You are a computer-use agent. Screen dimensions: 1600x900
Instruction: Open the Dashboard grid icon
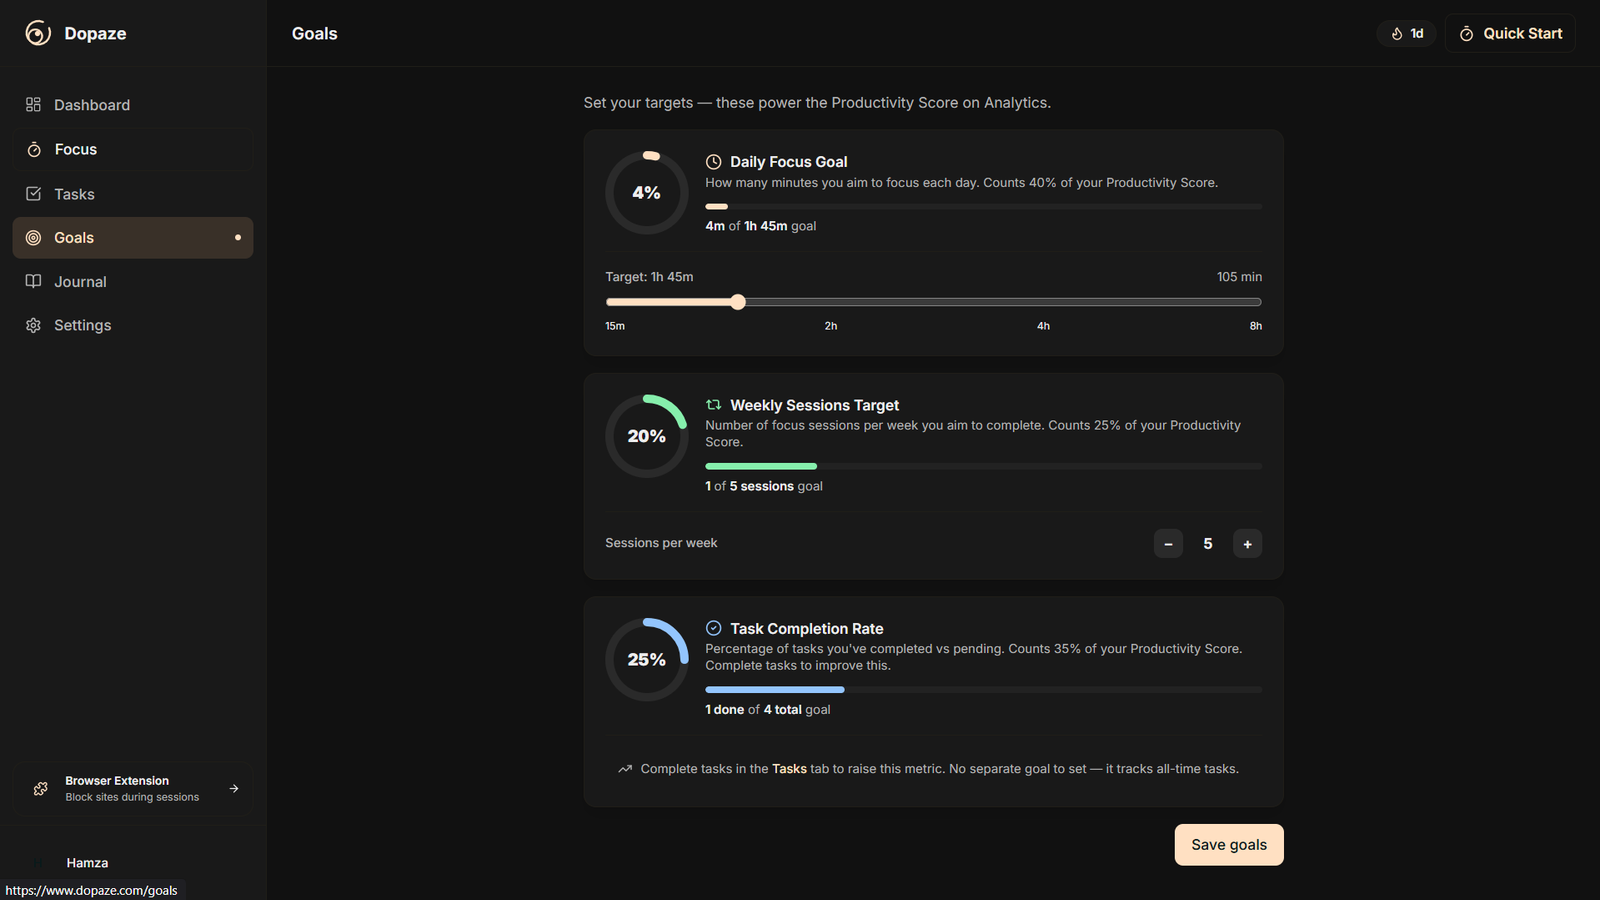click(33, 105)
